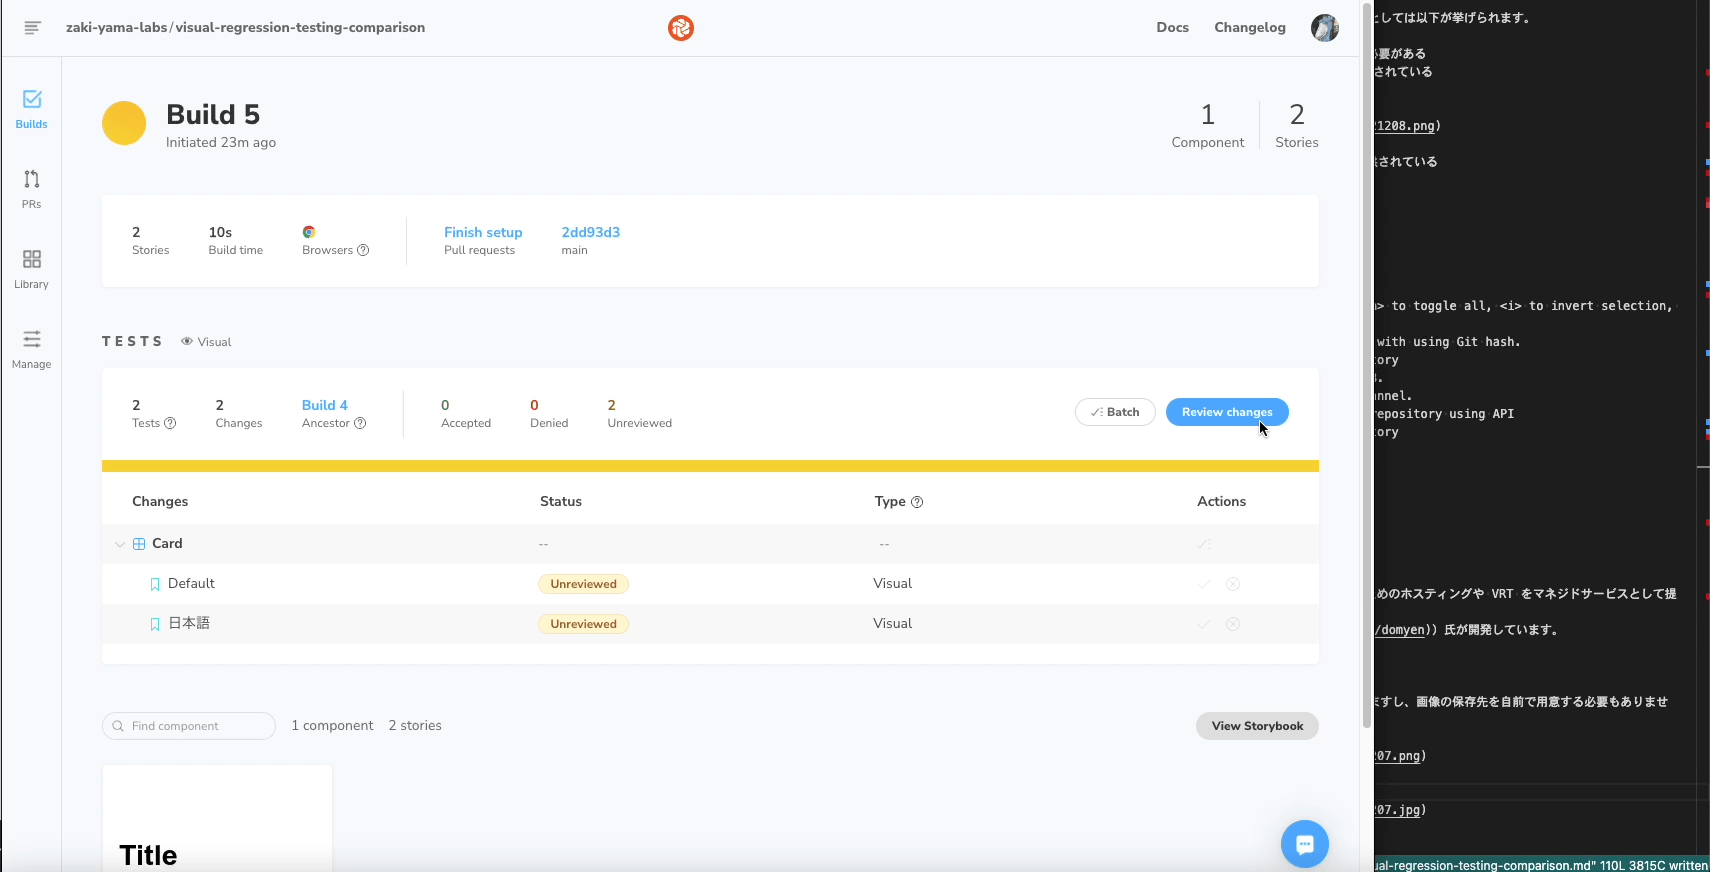Batch accept the Card component row
This screenshot has height=872, width=1710.
(x=1204, y=544)
